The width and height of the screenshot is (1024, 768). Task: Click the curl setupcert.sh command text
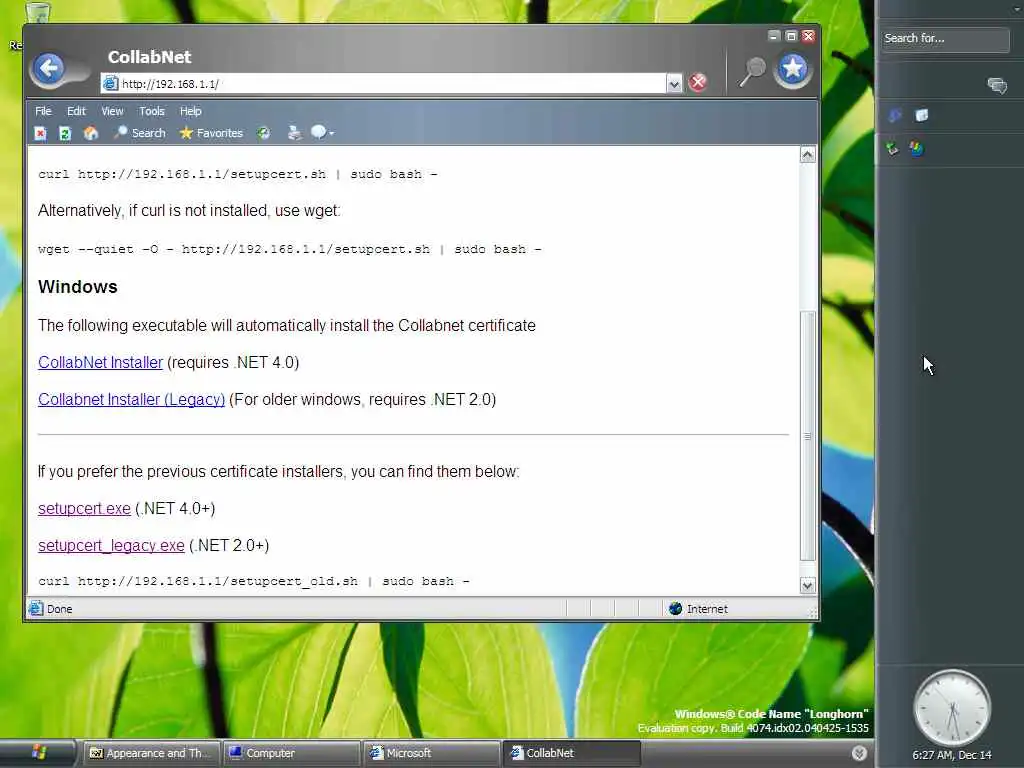coord(238,174)
